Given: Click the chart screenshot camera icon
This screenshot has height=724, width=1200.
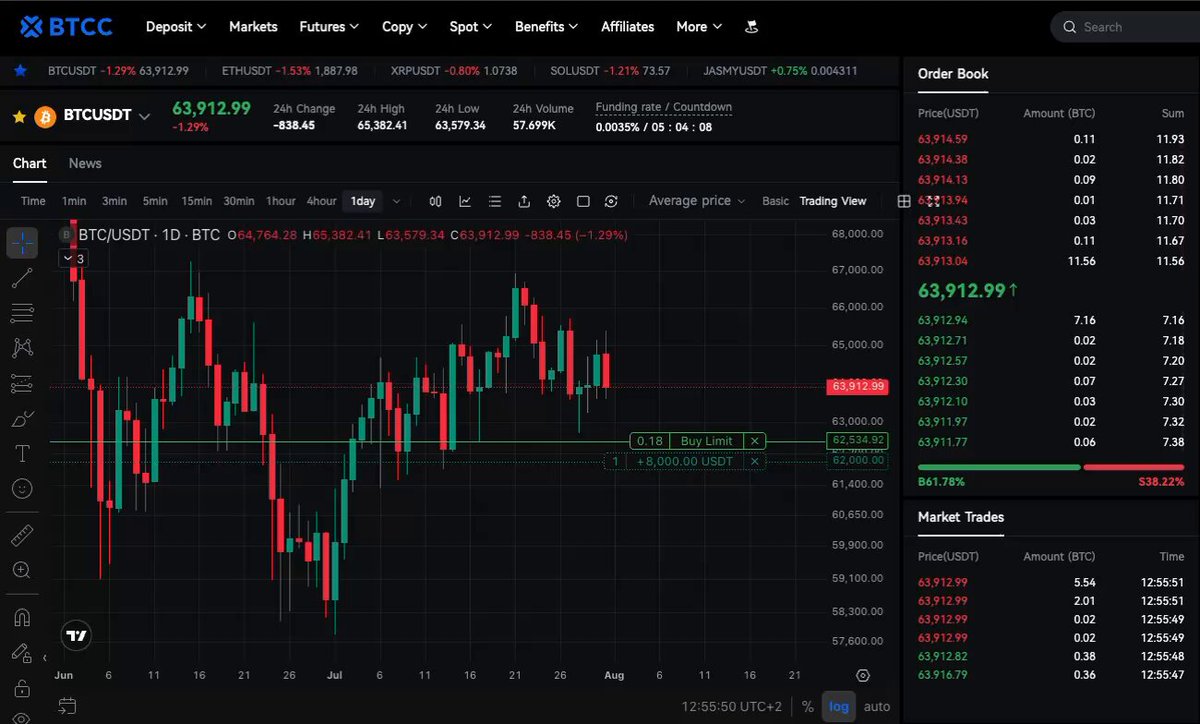Looking at the screenshot, I should click(x=611, y=201).
